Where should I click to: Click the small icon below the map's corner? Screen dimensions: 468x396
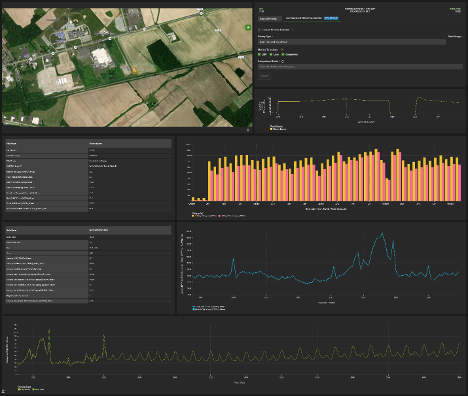point(248,130)
